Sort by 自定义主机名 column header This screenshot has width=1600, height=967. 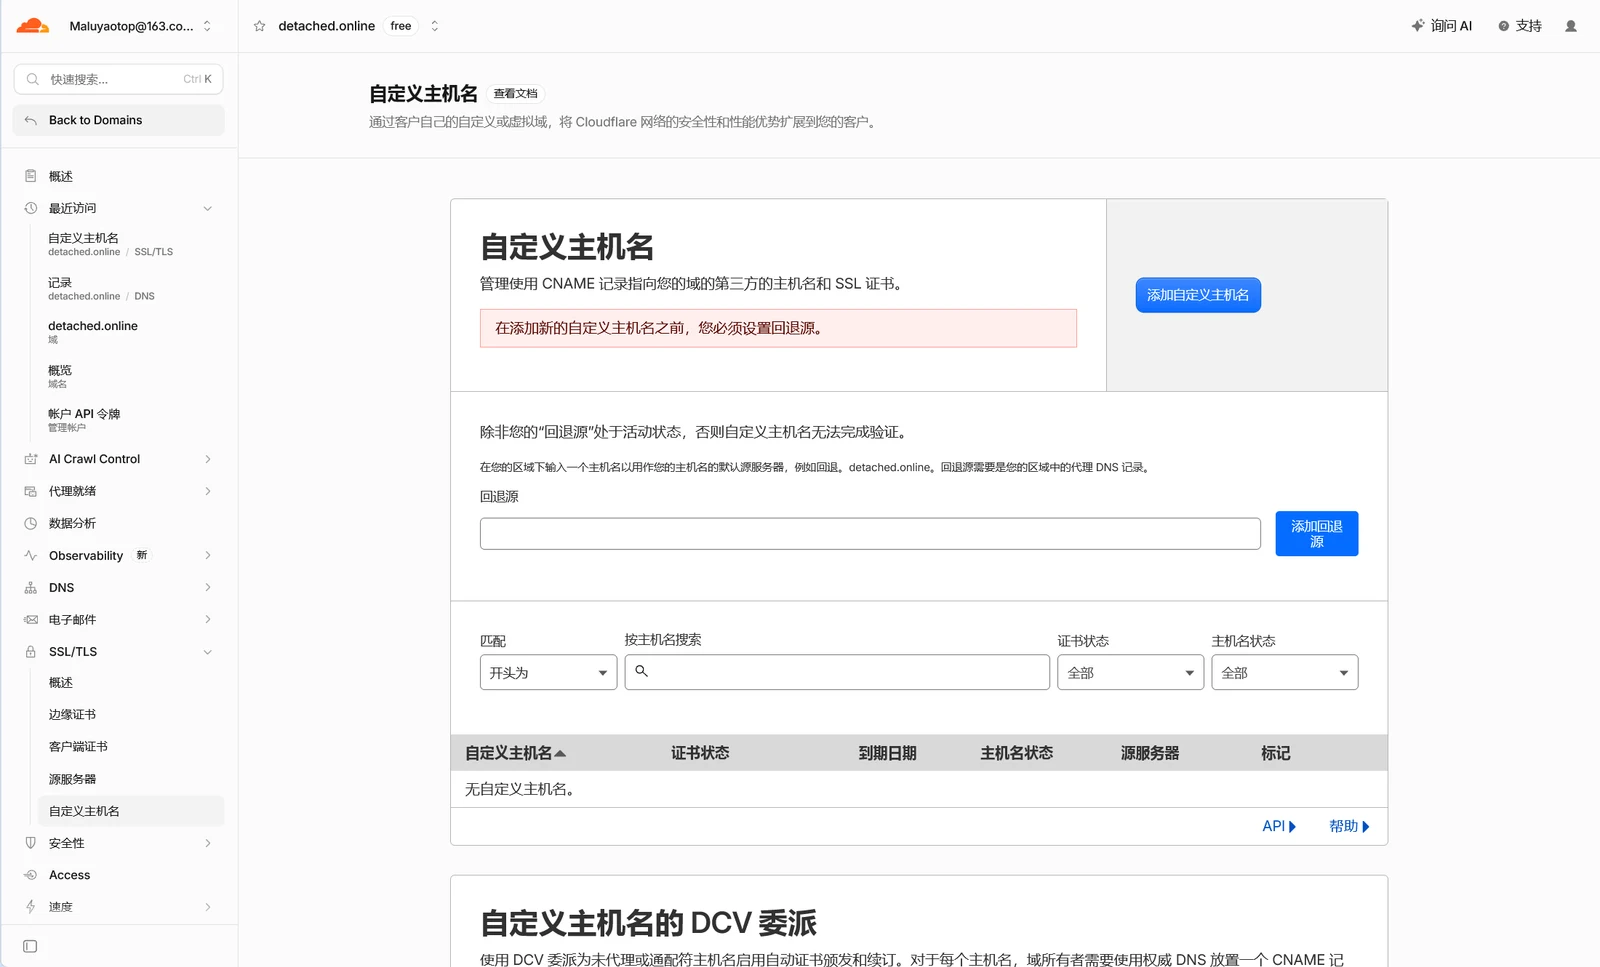pos(515,753)
